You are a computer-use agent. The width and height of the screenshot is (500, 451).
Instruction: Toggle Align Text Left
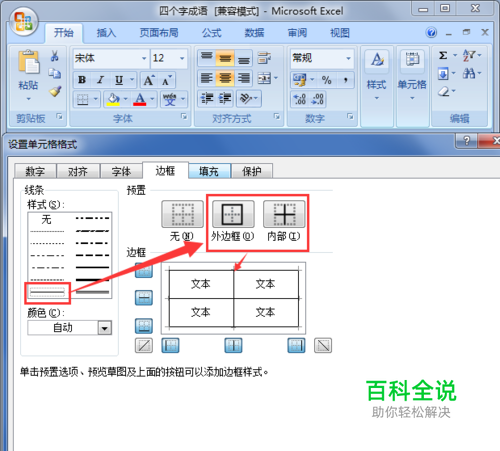click(207, 79)
